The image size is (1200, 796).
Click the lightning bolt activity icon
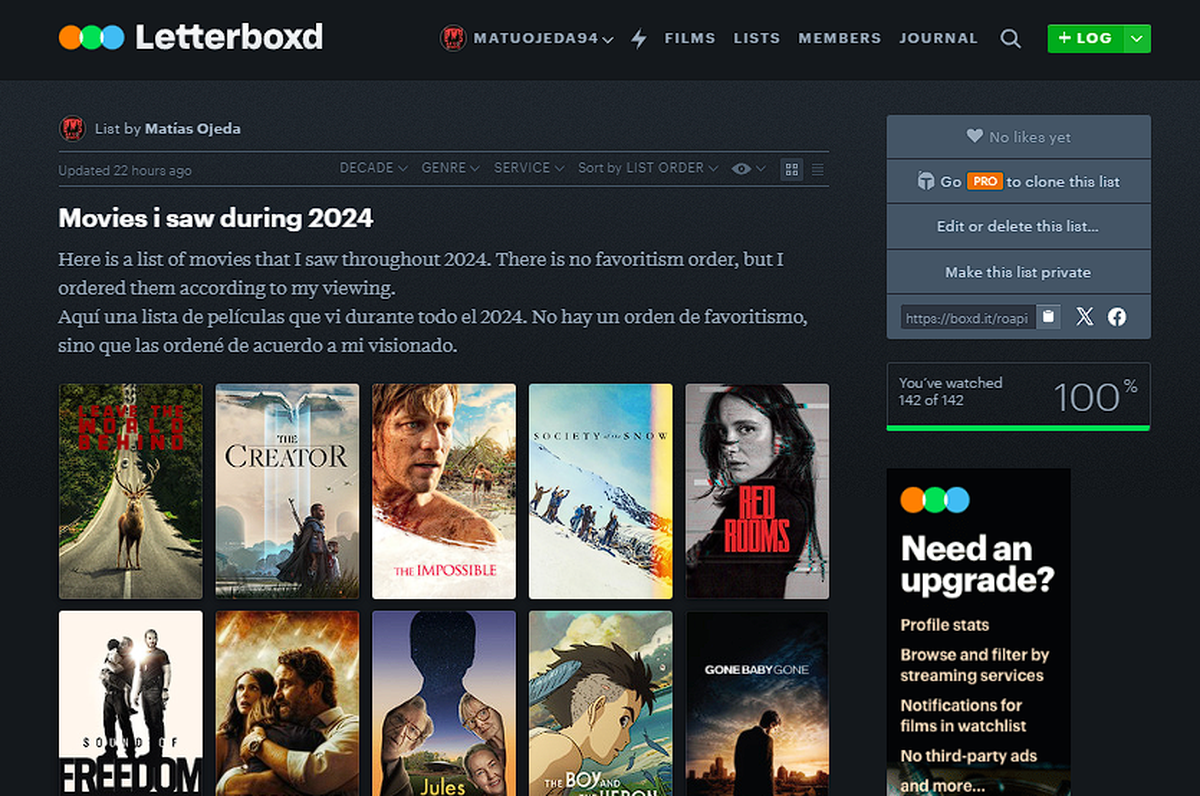[639, 38]
